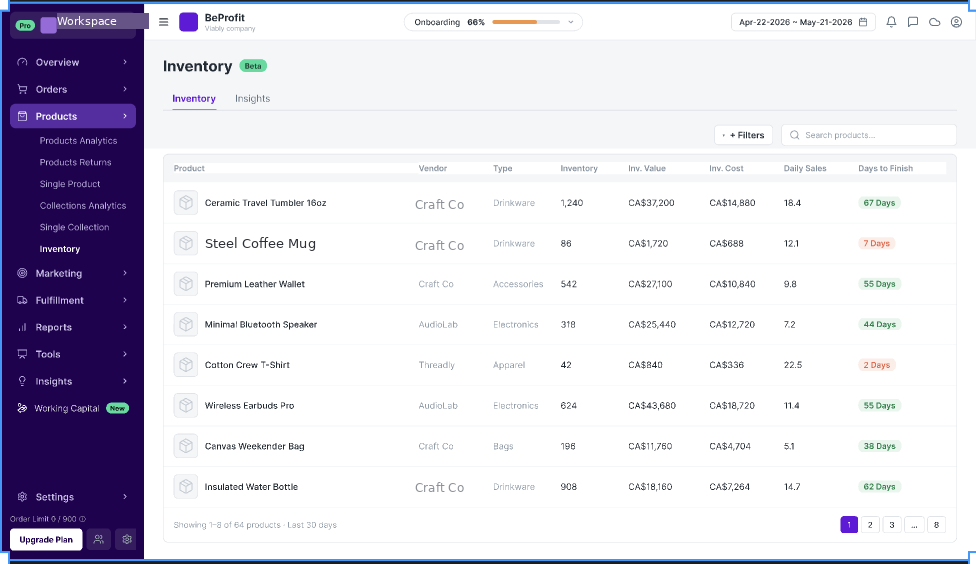Expand the Fulfillment menu chevron

tap(125, 300)
